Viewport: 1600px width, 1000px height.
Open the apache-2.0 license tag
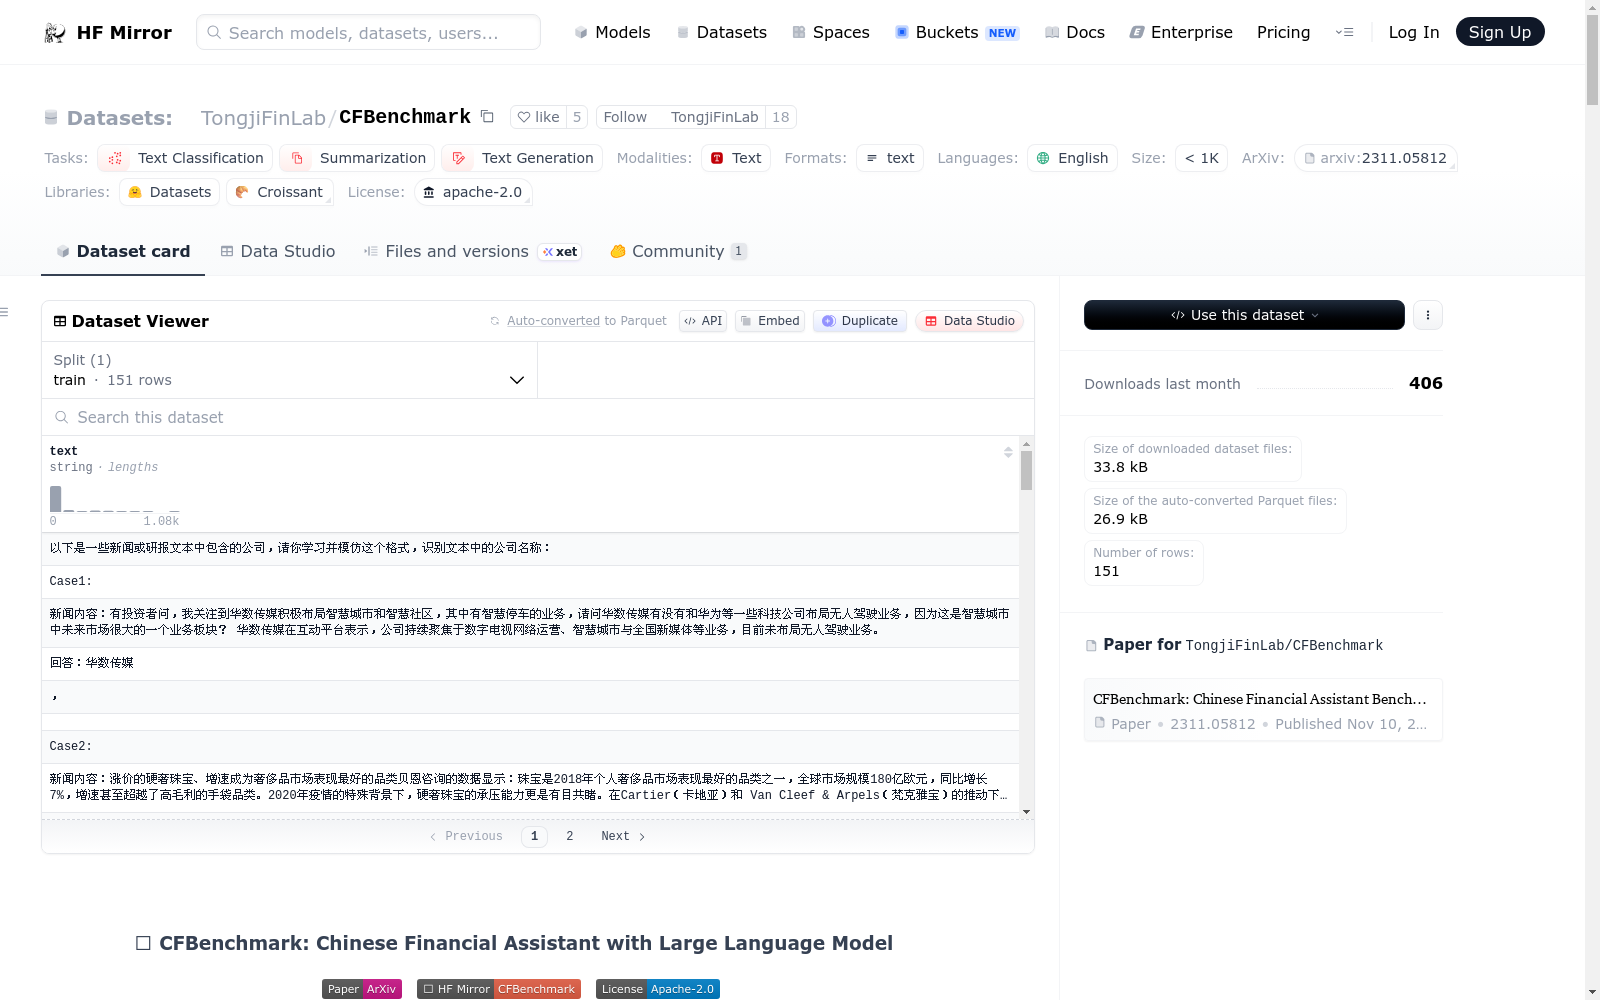click(473, 192)
